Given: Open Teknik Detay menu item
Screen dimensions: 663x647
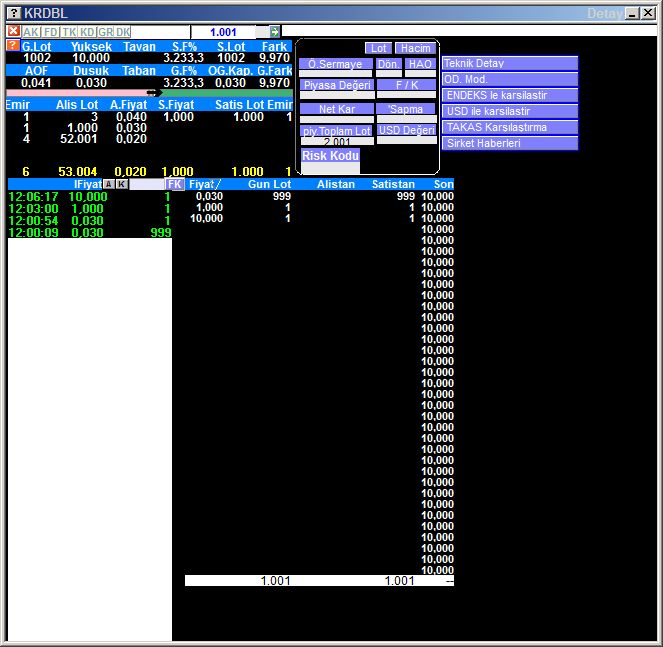Looking at the screenshot, I should pos(510,63).
